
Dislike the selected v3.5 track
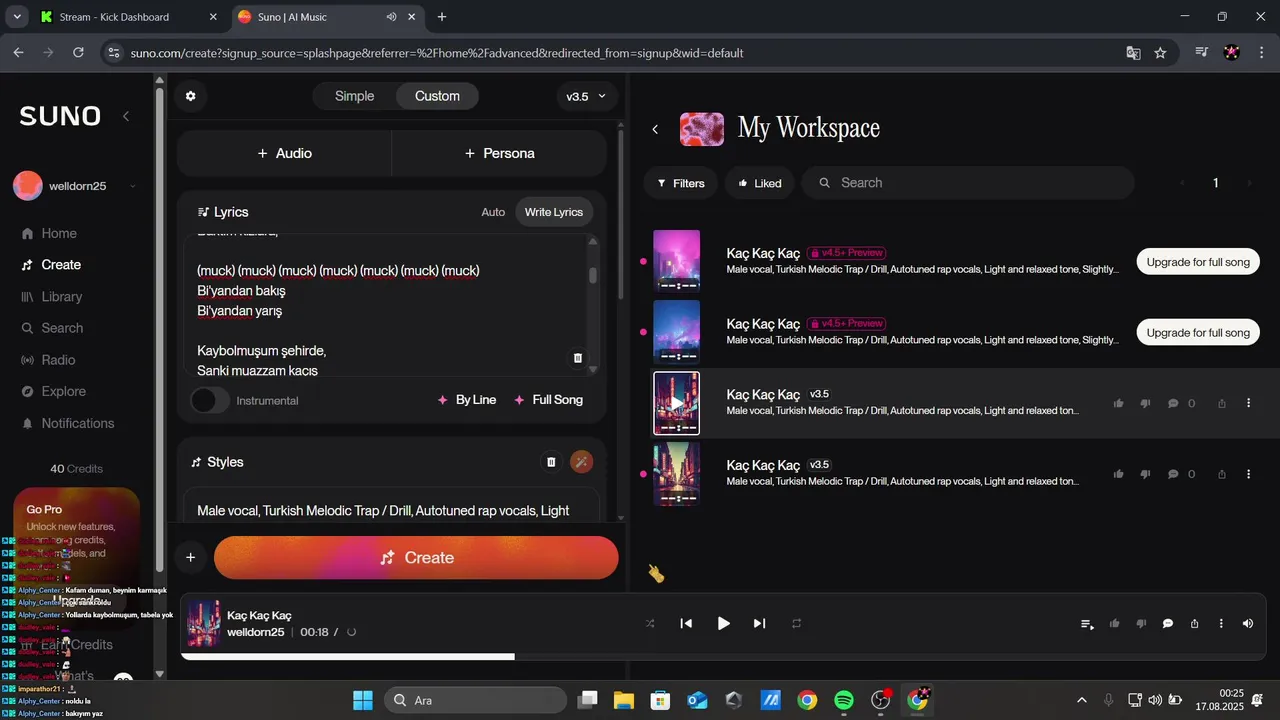click(1145, 403)
